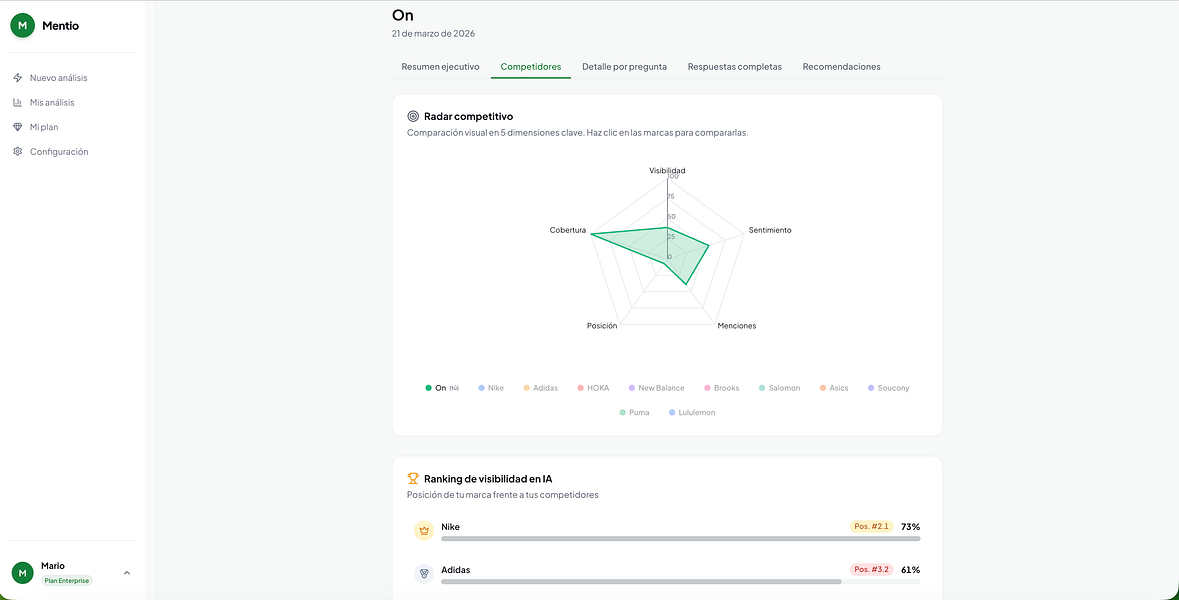Image resolution: width=1179 pixels, height=600 pixels.
Task: Toggle On brand in radar legend
Action: (x=442, y=388)
